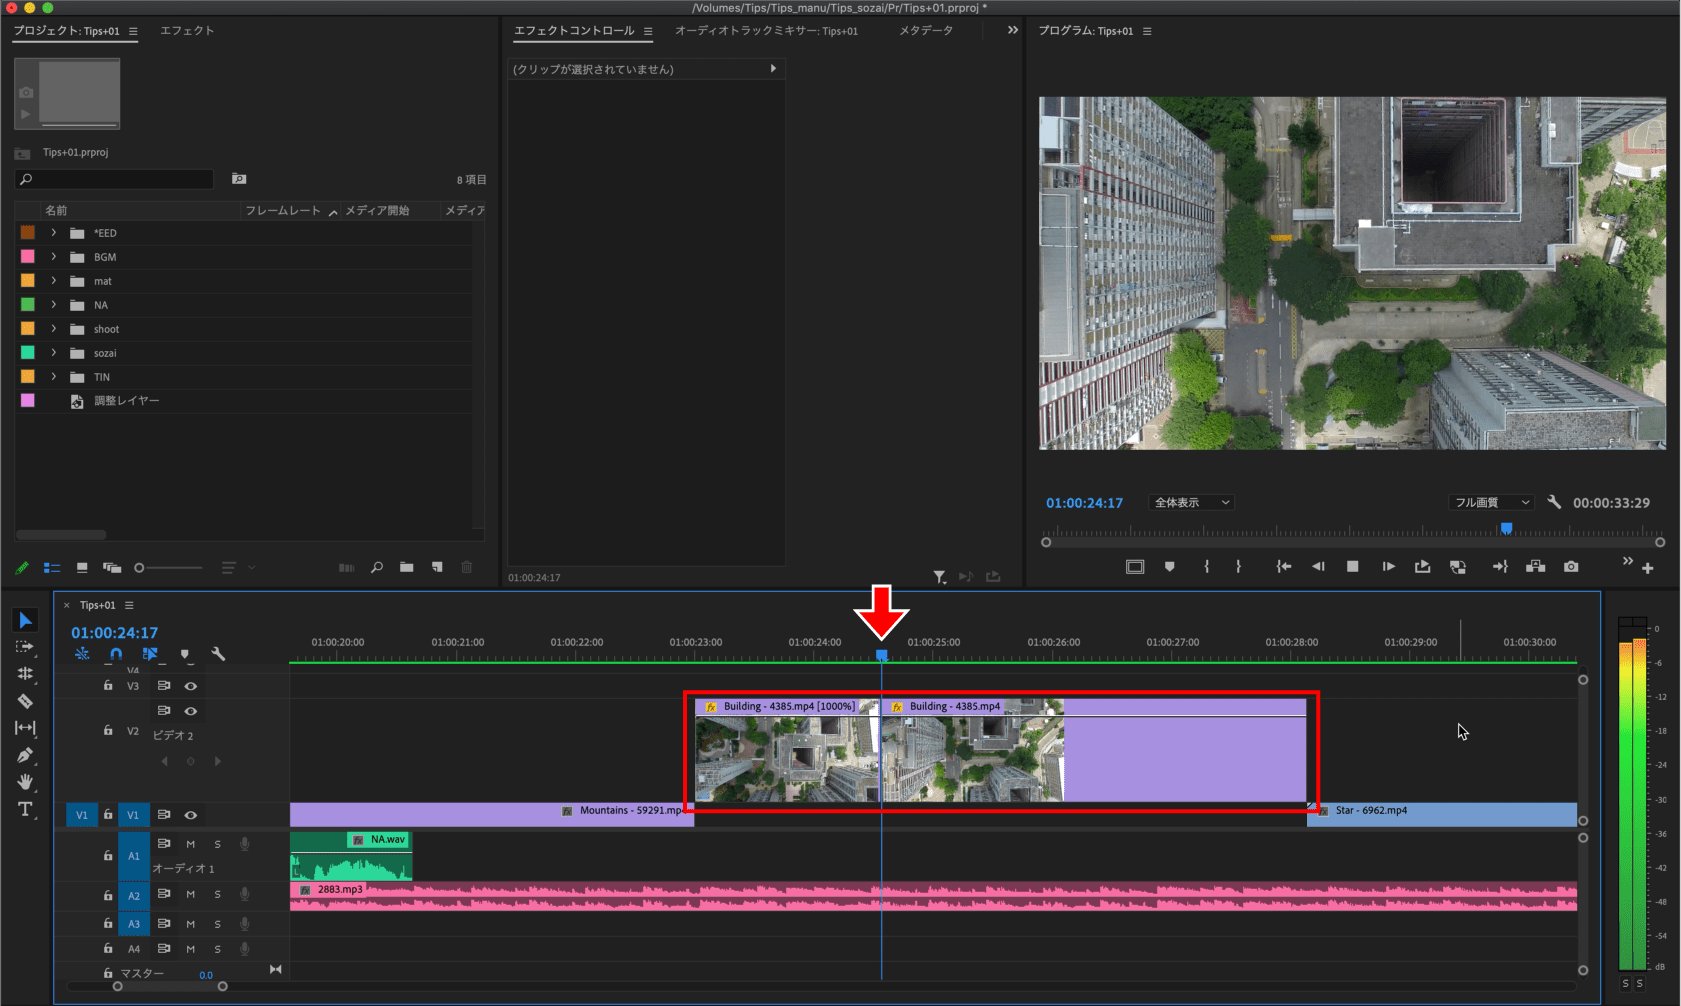Select the Razor tool
Screen dimensions: 1681x1006
tap(25, 701)
